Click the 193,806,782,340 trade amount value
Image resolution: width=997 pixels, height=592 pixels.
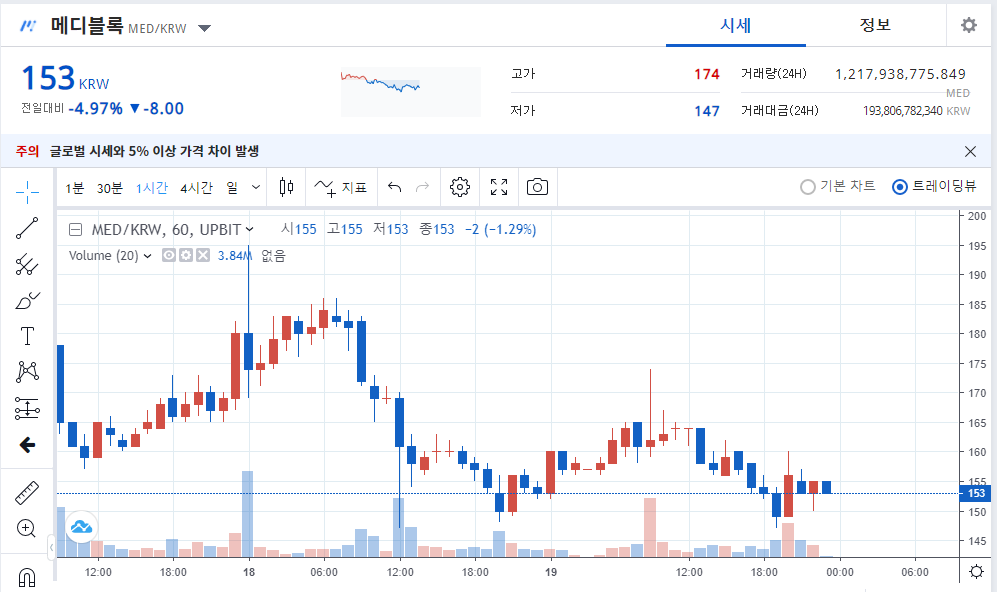902,111
